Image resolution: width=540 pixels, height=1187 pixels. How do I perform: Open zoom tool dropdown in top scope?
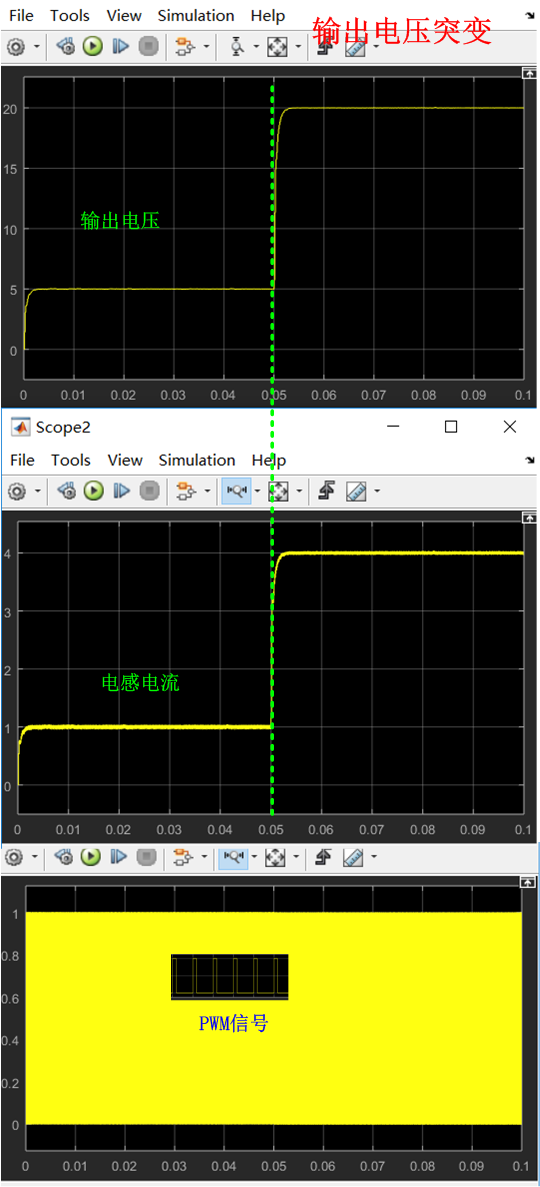pos(256,48)
